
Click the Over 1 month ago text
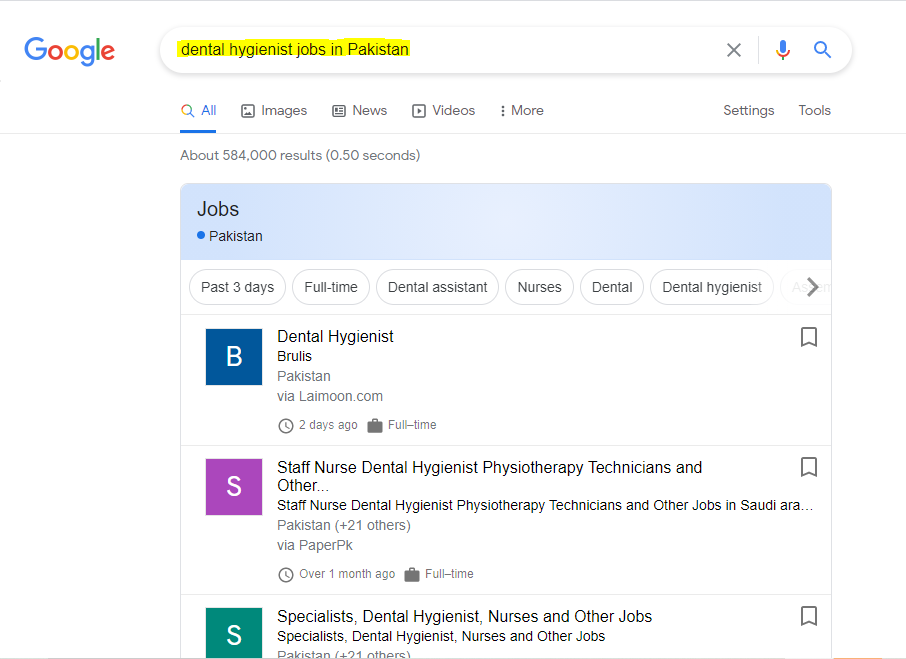(x=347, y=574)
